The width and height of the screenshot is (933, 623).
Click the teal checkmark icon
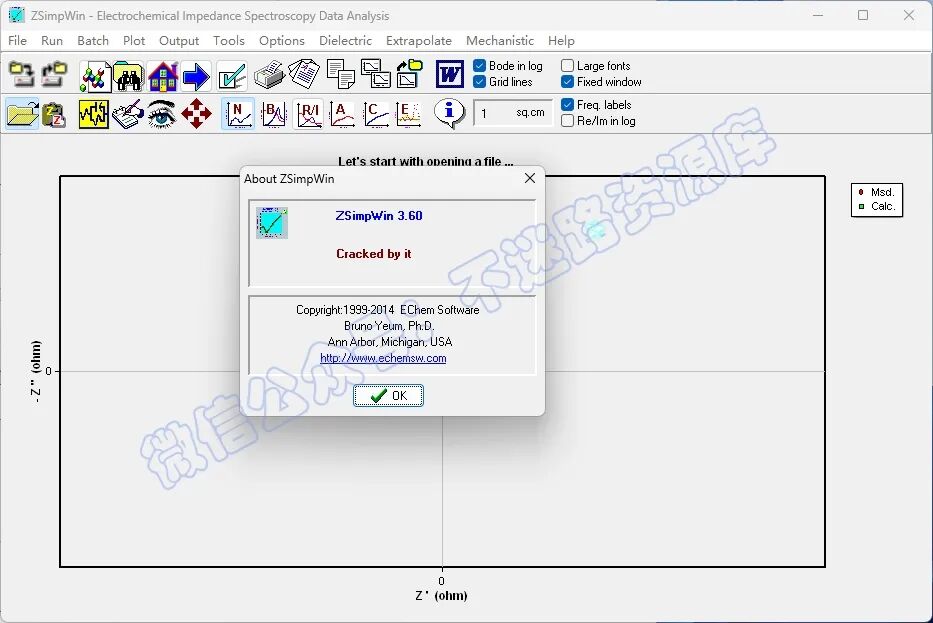pyautogui.click(x=231, y=76)
